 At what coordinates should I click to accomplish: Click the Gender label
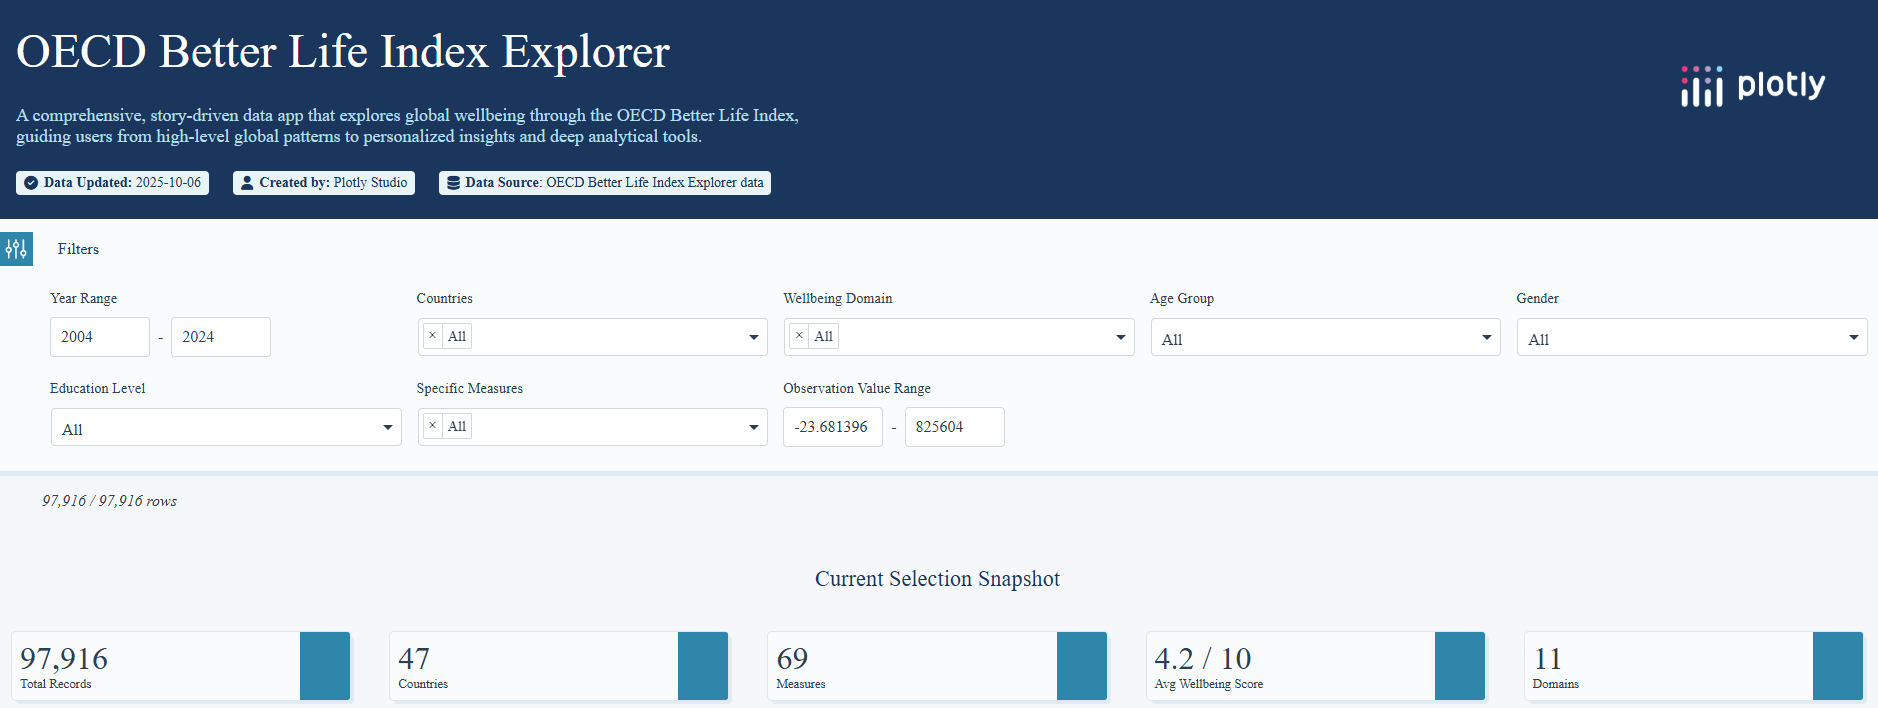click(1538, 298)
